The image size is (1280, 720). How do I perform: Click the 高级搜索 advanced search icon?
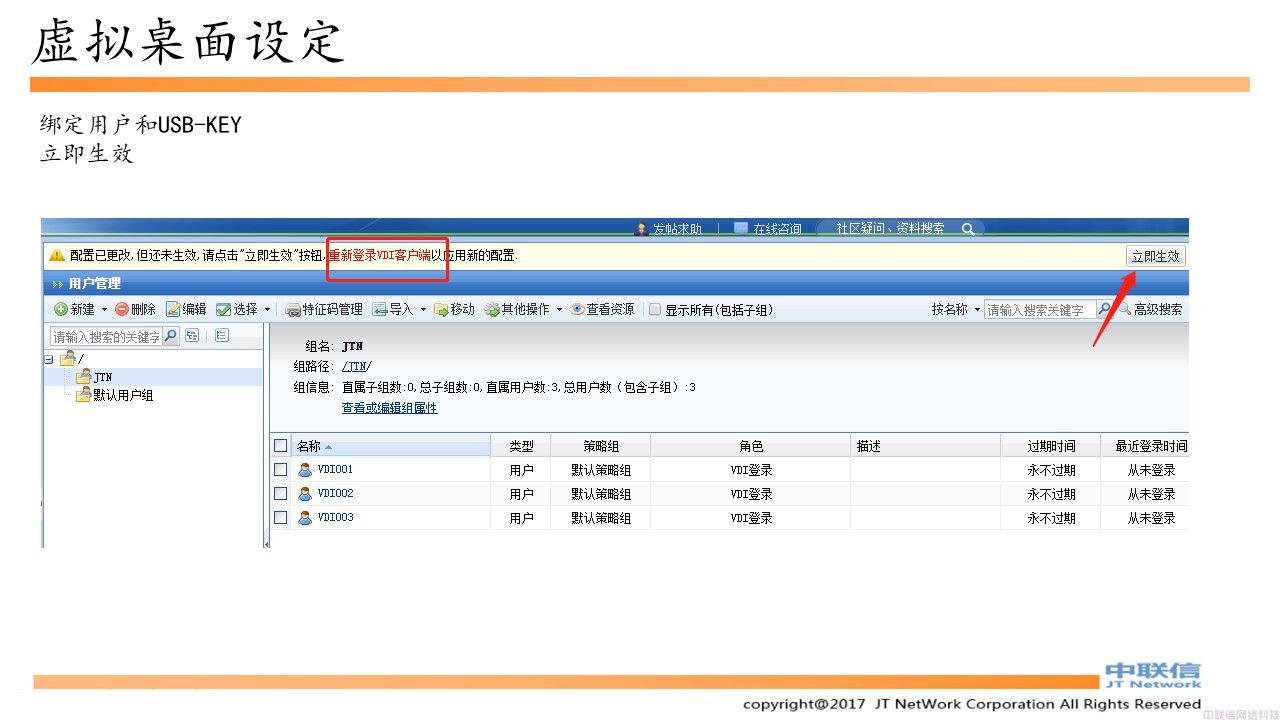(x=1124, y=310)
